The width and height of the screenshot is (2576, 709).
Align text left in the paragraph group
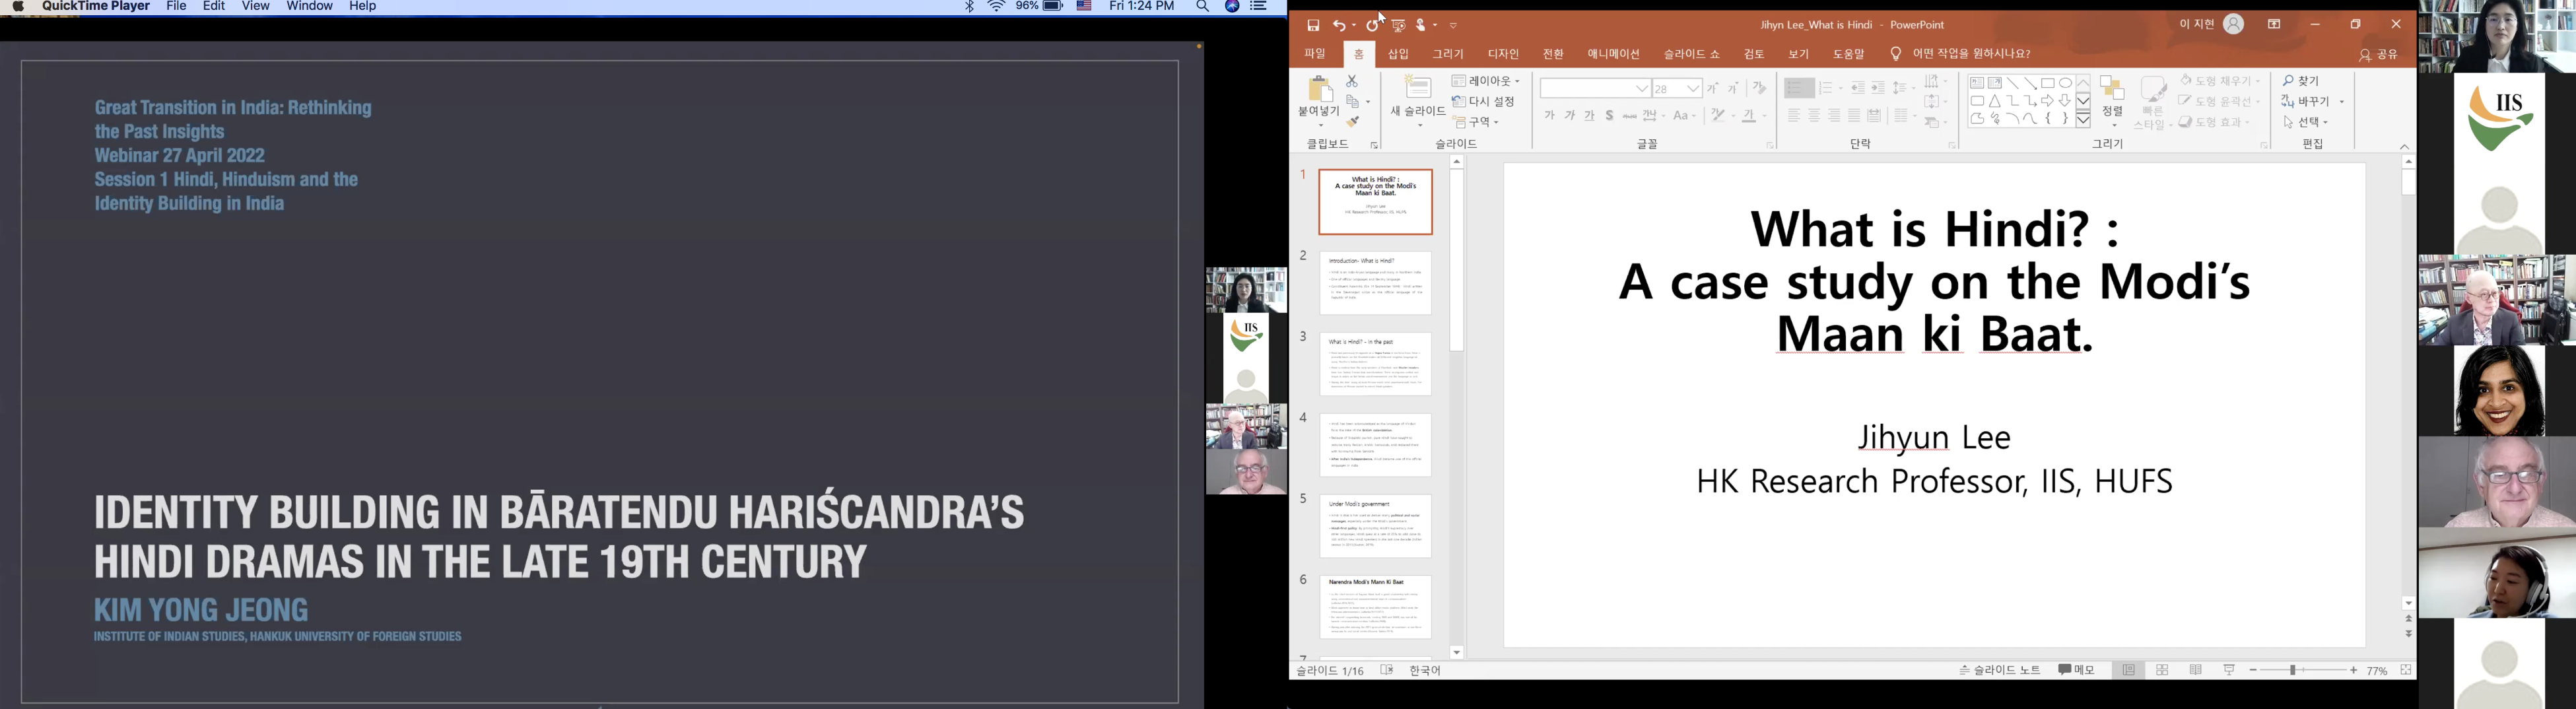1794,116
